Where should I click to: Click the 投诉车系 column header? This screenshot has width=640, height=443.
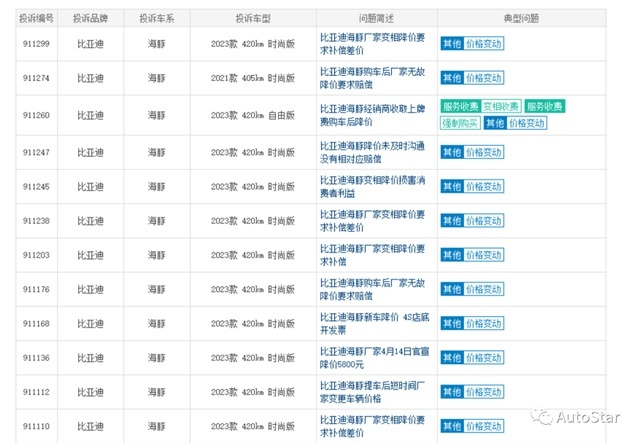pyautogui.click(x=157, y=18)
